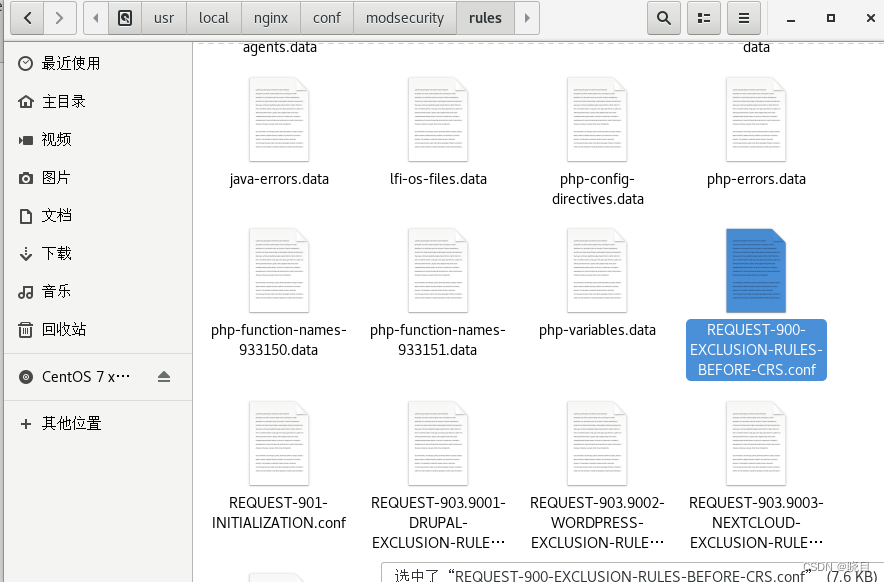Open Music (音乐) in the sidebar

click(x=98, y=292)
